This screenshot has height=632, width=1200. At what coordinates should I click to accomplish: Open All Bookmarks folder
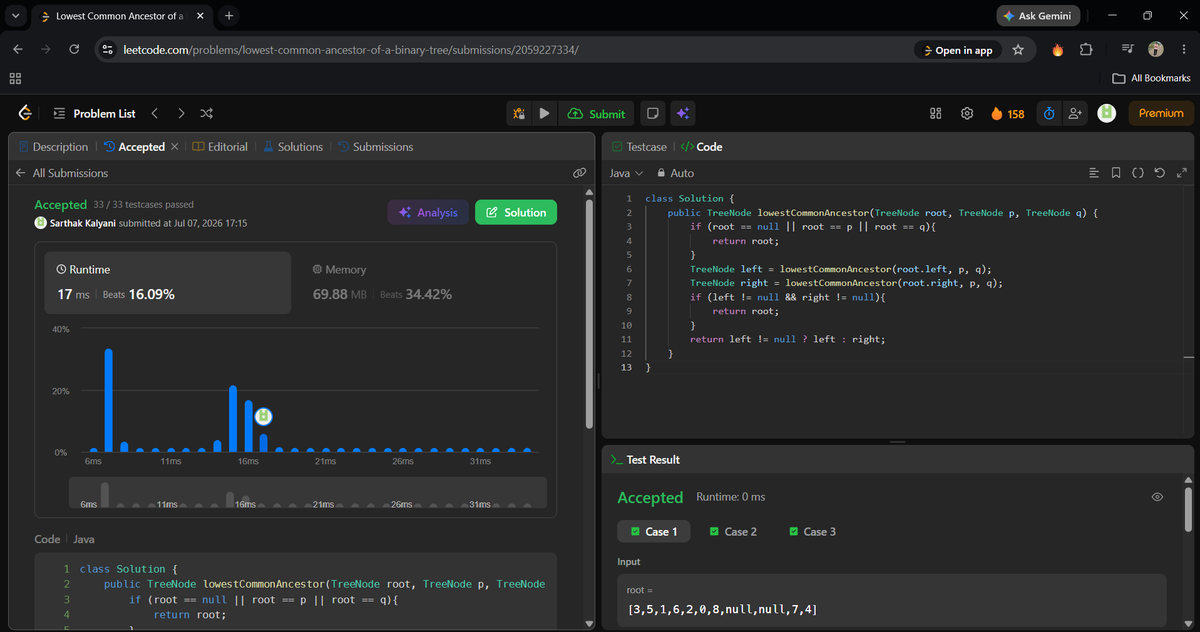tap(1152, 78)
